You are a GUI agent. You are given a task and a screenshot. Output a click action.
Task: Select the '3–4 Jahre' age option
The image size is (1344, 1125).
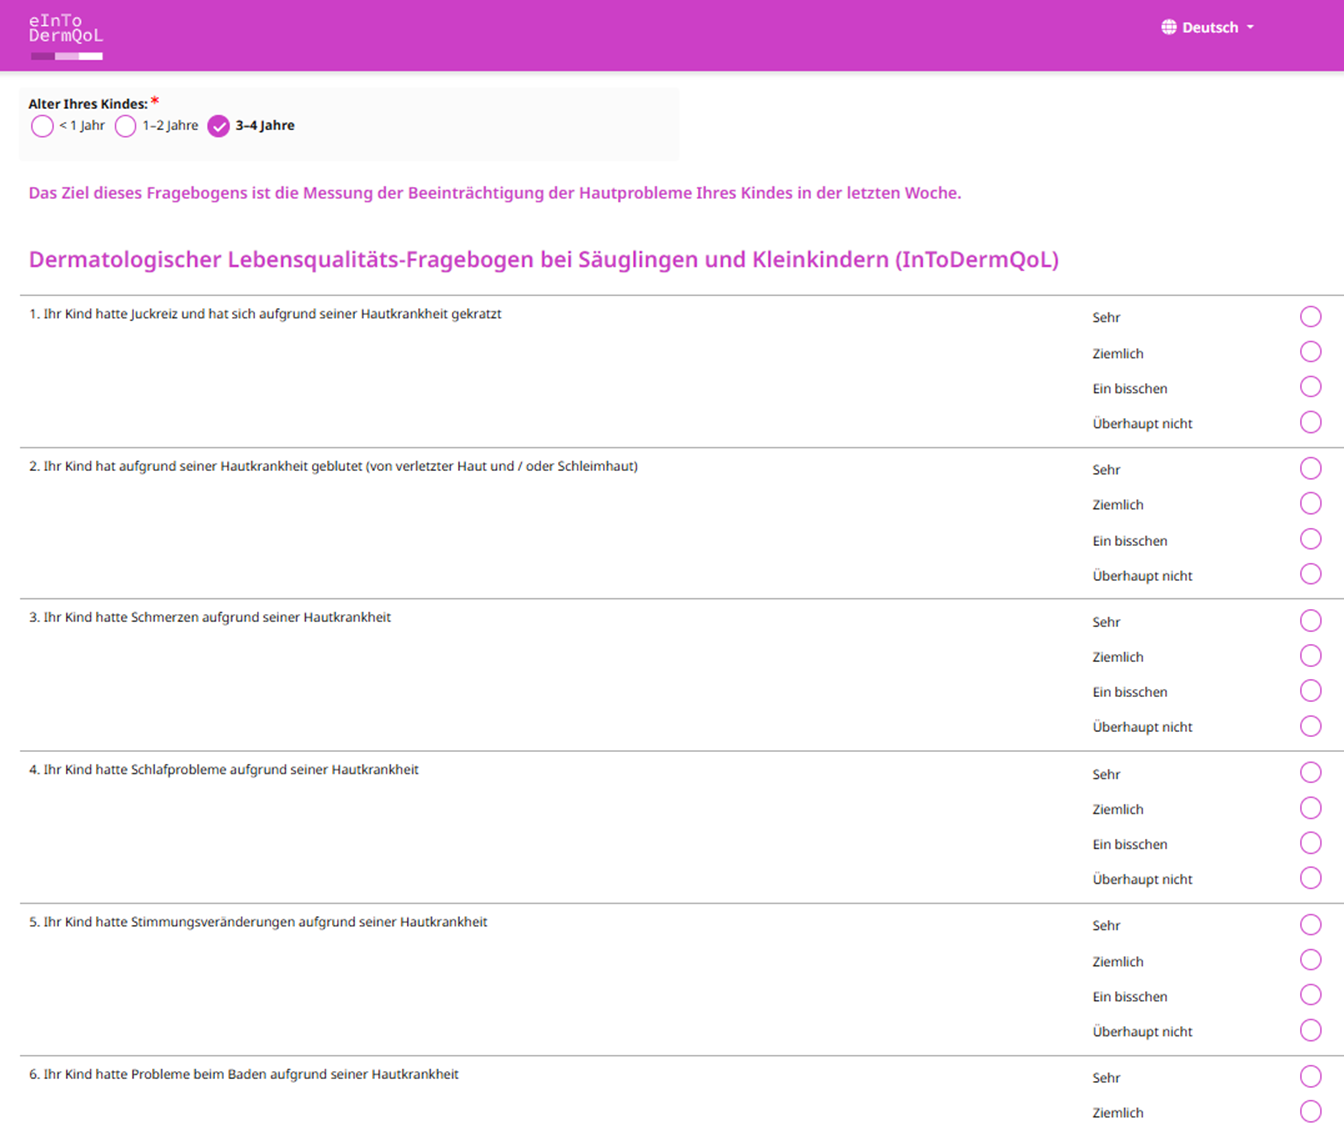pyautogui.click(x=219, y=127)
